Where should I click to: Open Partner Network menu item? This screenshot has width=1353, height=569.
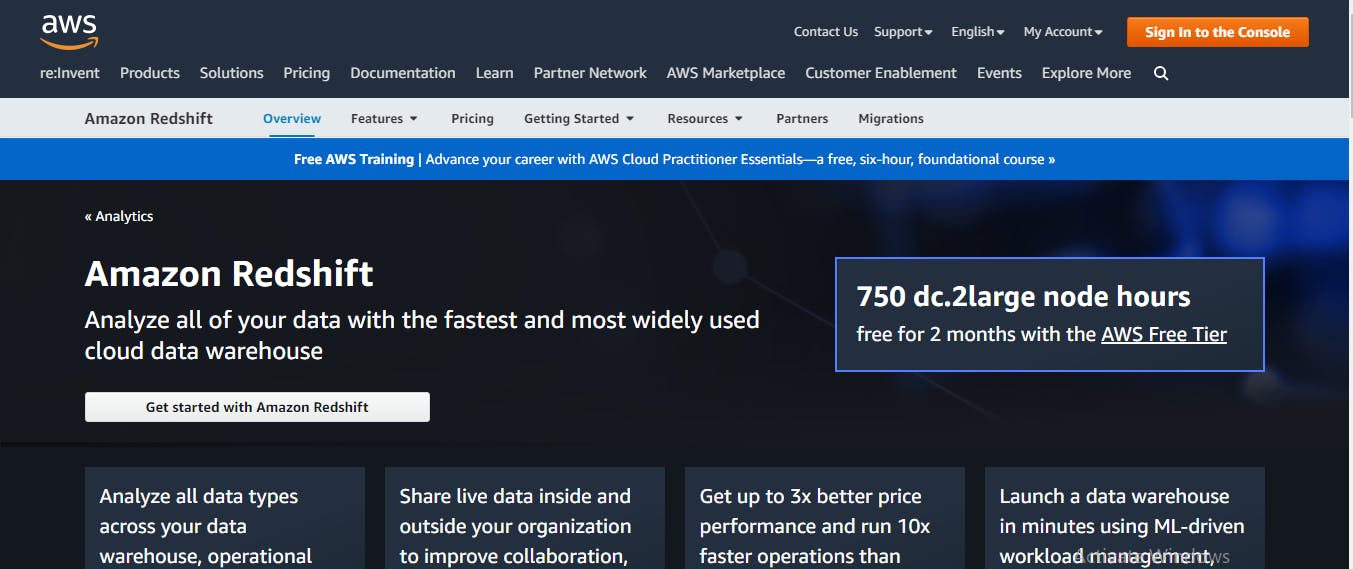pos(590,73)
